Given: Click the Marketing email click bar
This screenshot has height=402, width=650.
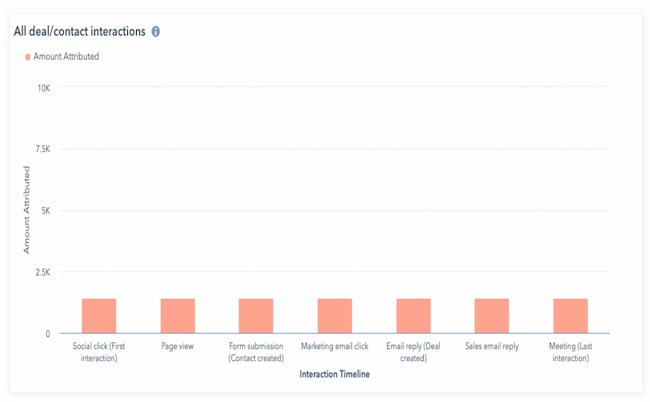Looking at the screenshot, I should pos(335,315).
